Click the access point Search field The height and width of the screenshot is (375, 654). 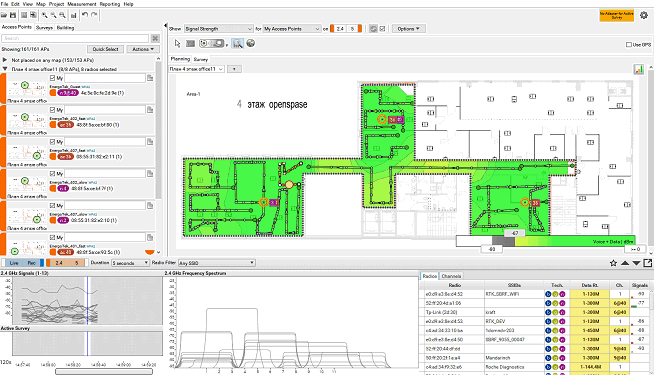[x=75, y=38]
